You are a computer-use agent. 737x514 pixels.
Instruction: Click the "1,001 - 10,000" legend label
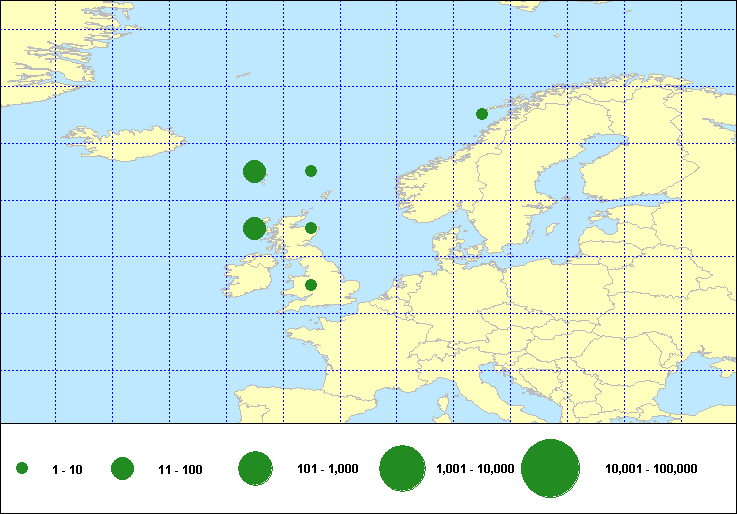pos(475,469)
